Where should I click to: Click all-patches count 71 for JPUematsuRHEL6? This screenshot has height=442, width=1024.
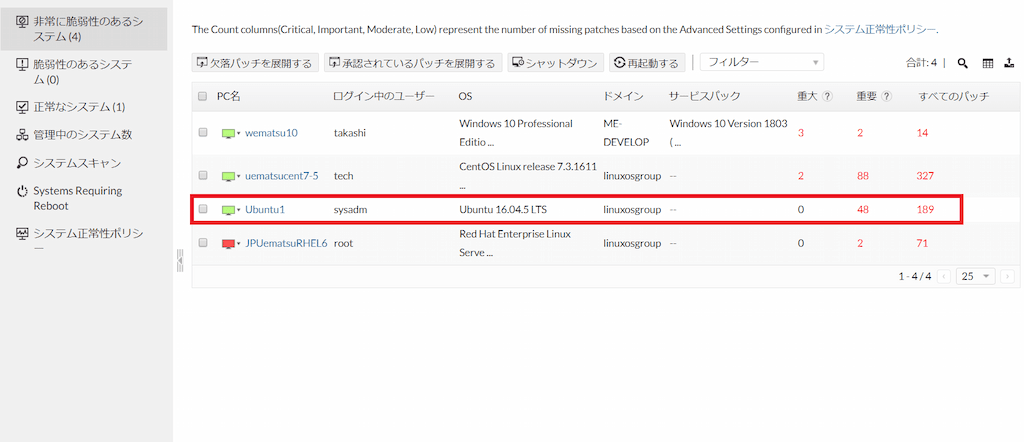(922, 244)
